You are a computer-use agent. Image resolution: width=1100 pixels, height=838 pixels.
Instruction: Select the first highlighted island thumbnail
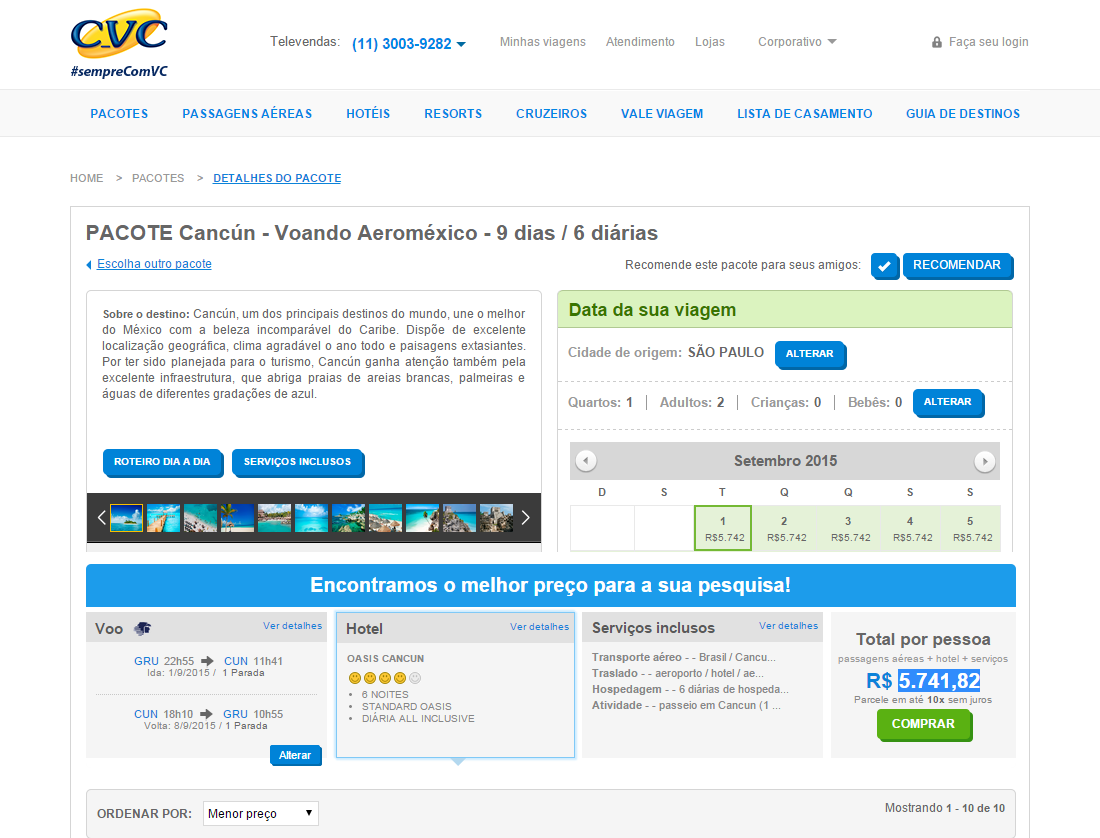coord(126,518)
